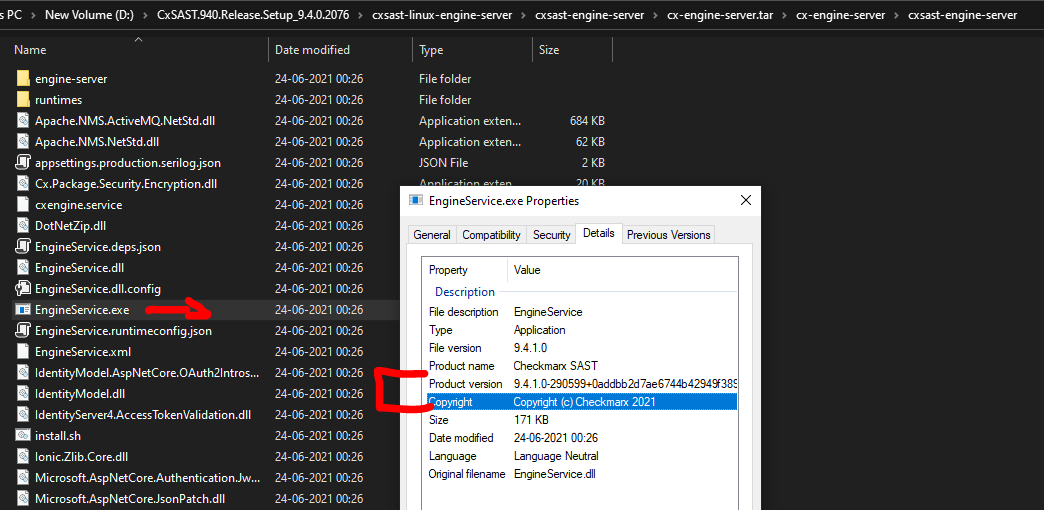Open the Security tab
Viewport: 1044px width, 510px height.
tap(551, 235)
